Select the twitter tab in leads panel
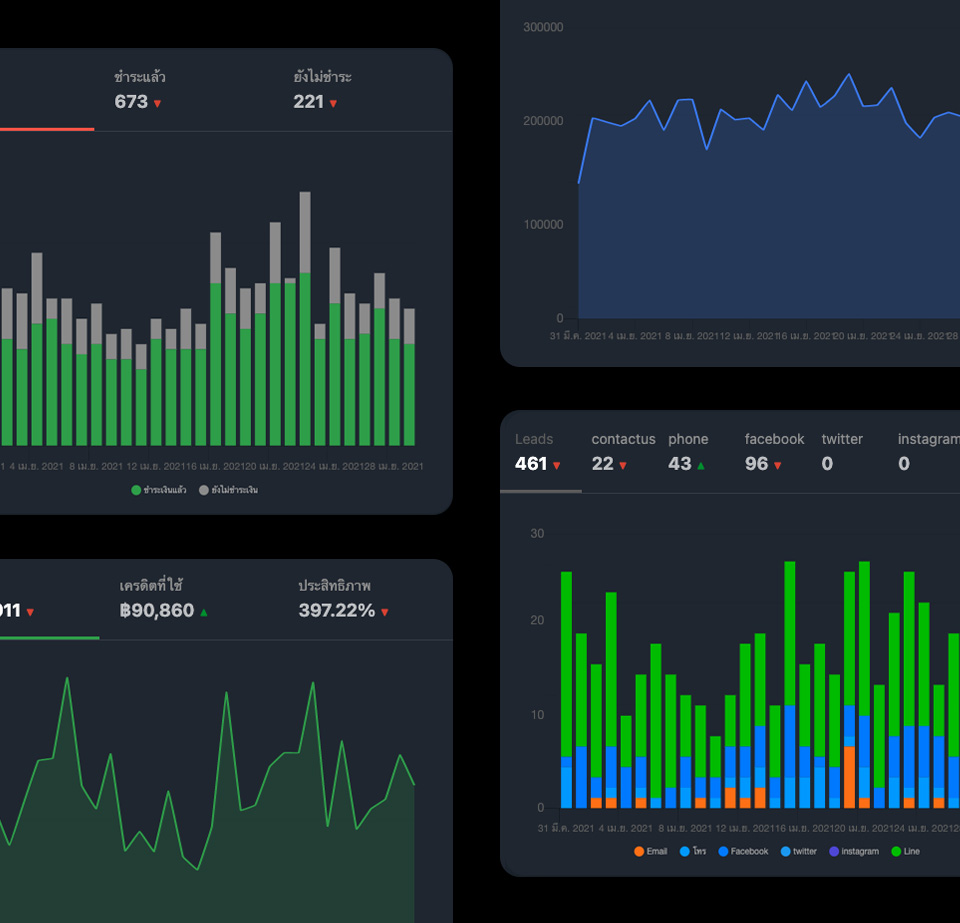This screenshot has width=960, height=923. [x=841, y=452]
